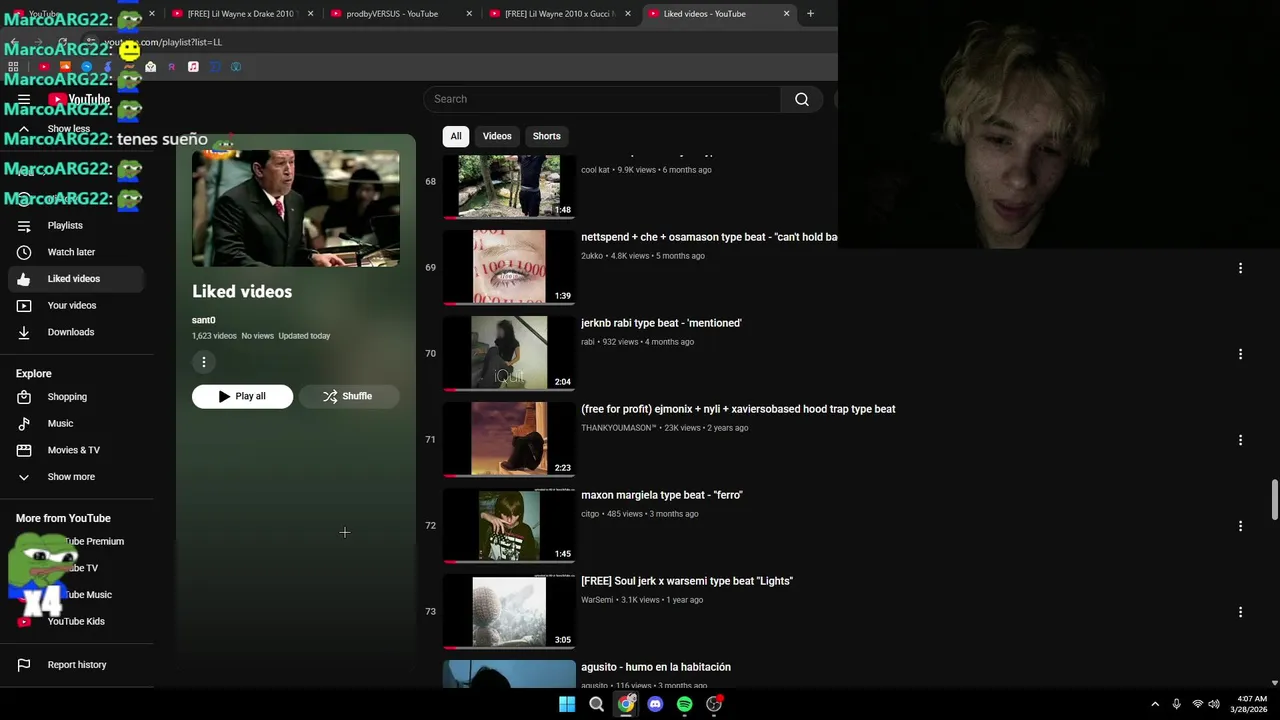Open YouTube Kids link

[x=76, y=622]
